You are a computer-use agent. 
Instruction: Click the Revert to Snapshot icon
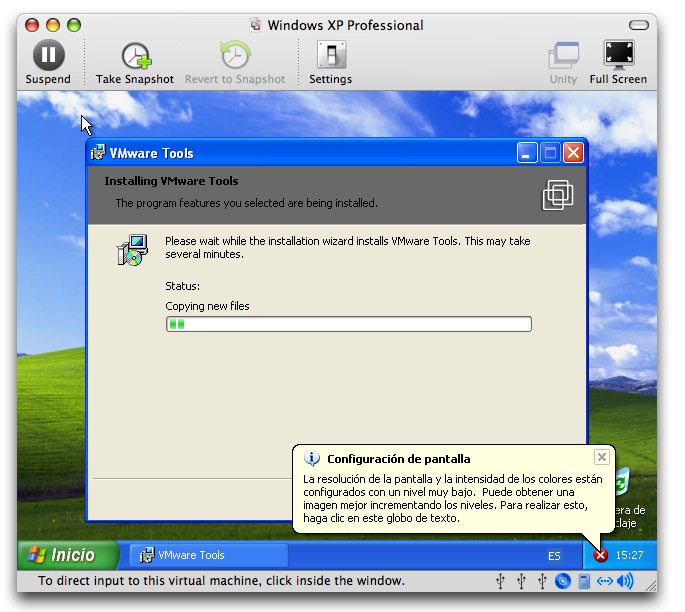(x=235, y=55)
